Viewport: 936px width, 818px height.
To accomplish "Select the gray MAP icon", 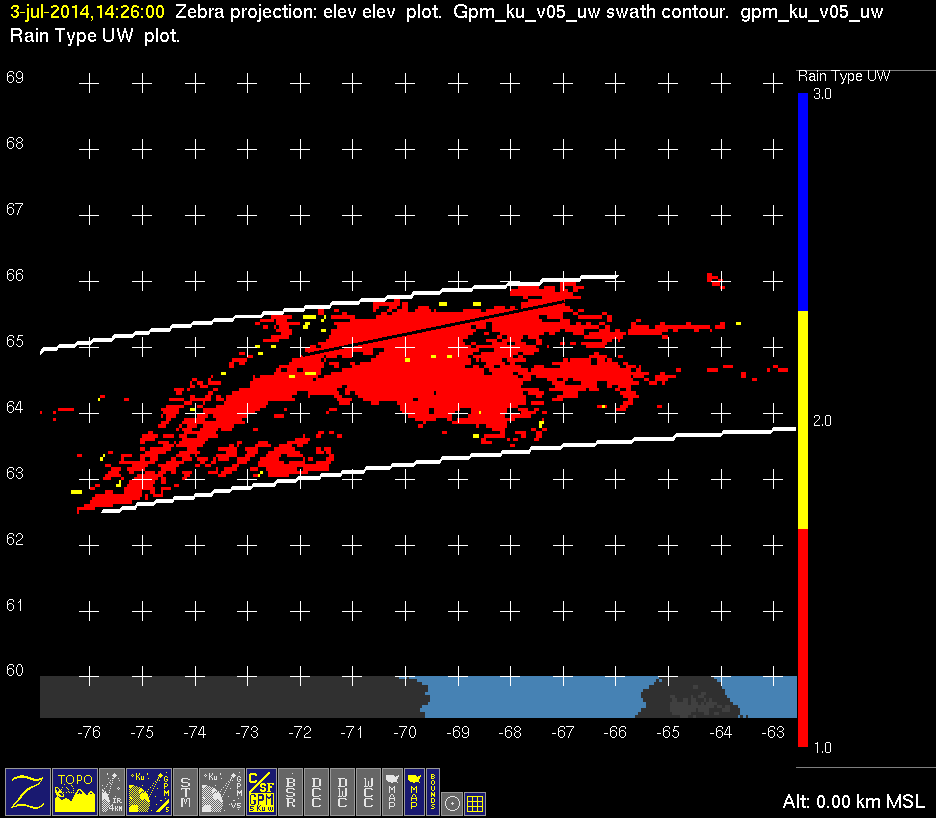I will 392,791.
